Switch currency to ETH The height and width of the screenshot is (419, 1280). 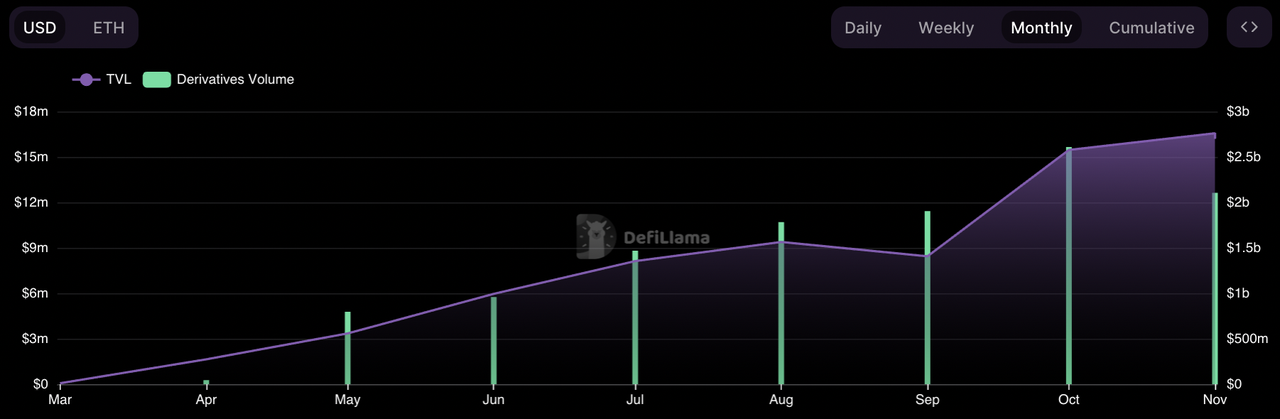coord(108,27)
